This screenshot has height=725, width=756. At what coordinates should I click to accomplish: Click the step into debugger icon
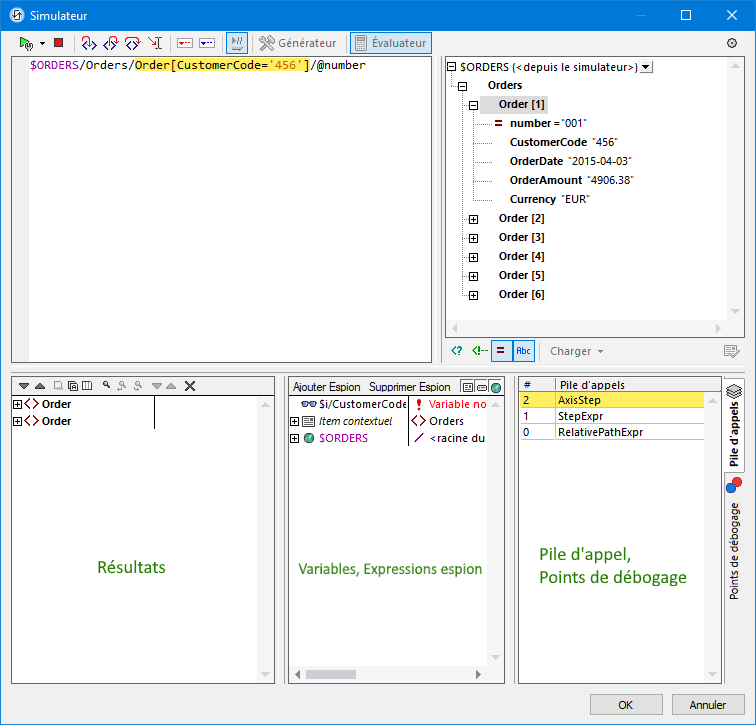pos(89,43)
